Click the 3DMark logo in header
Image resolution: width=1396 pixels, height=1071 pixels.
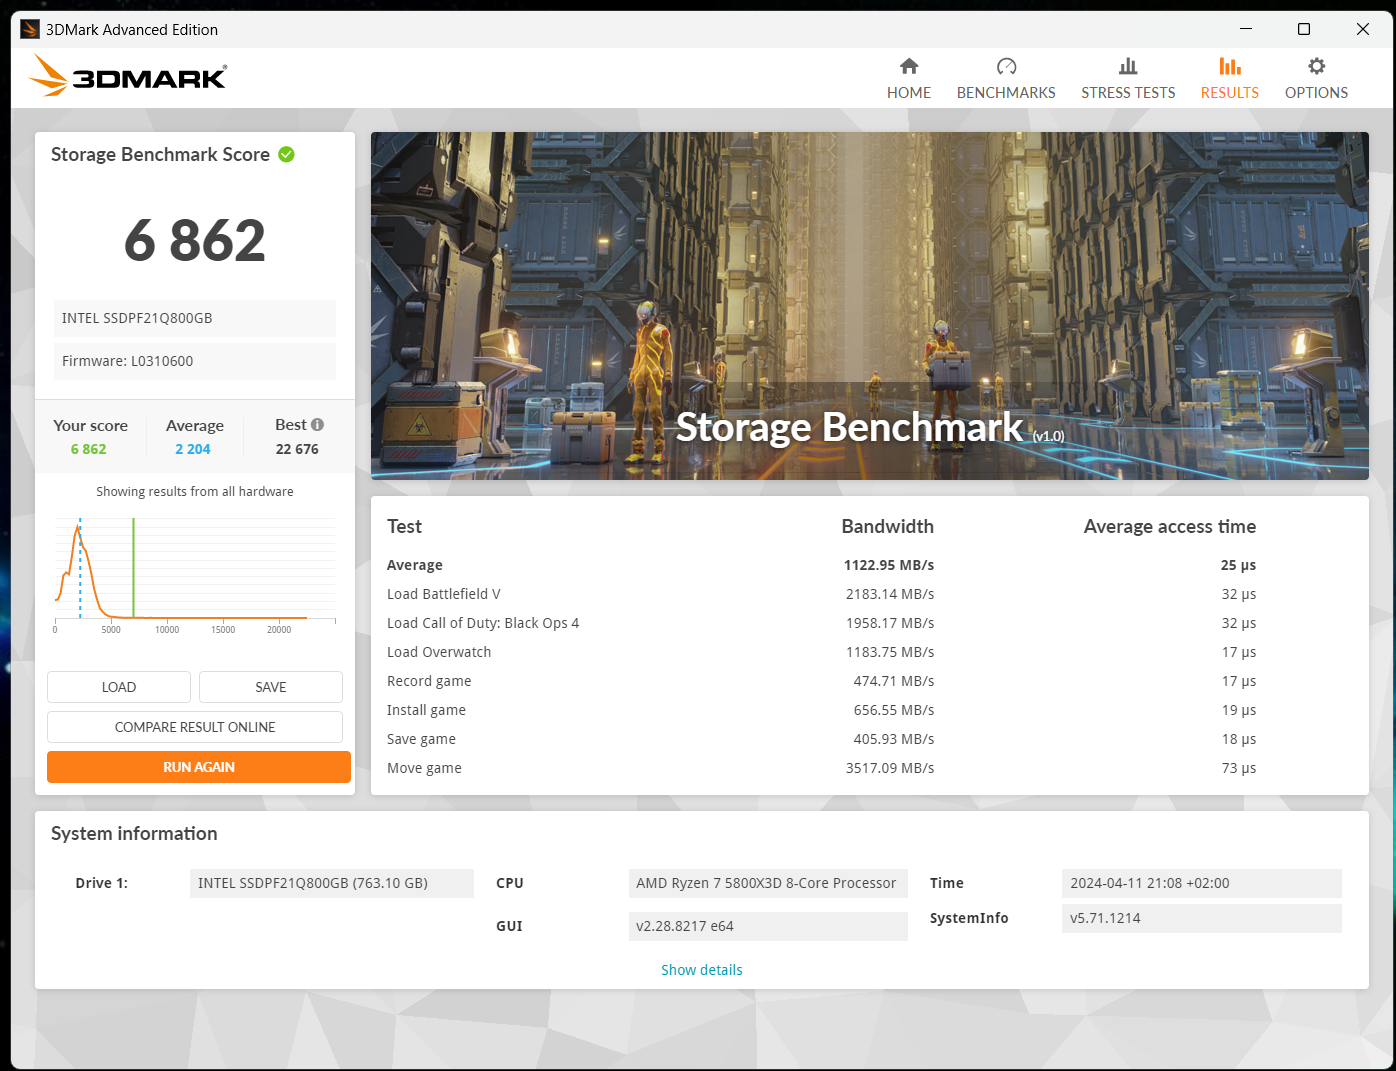pos(128,76)
